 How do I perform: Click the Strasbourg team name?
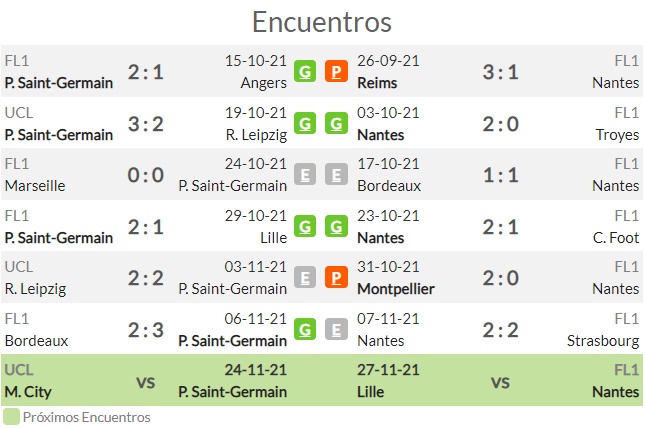point(603,341)
